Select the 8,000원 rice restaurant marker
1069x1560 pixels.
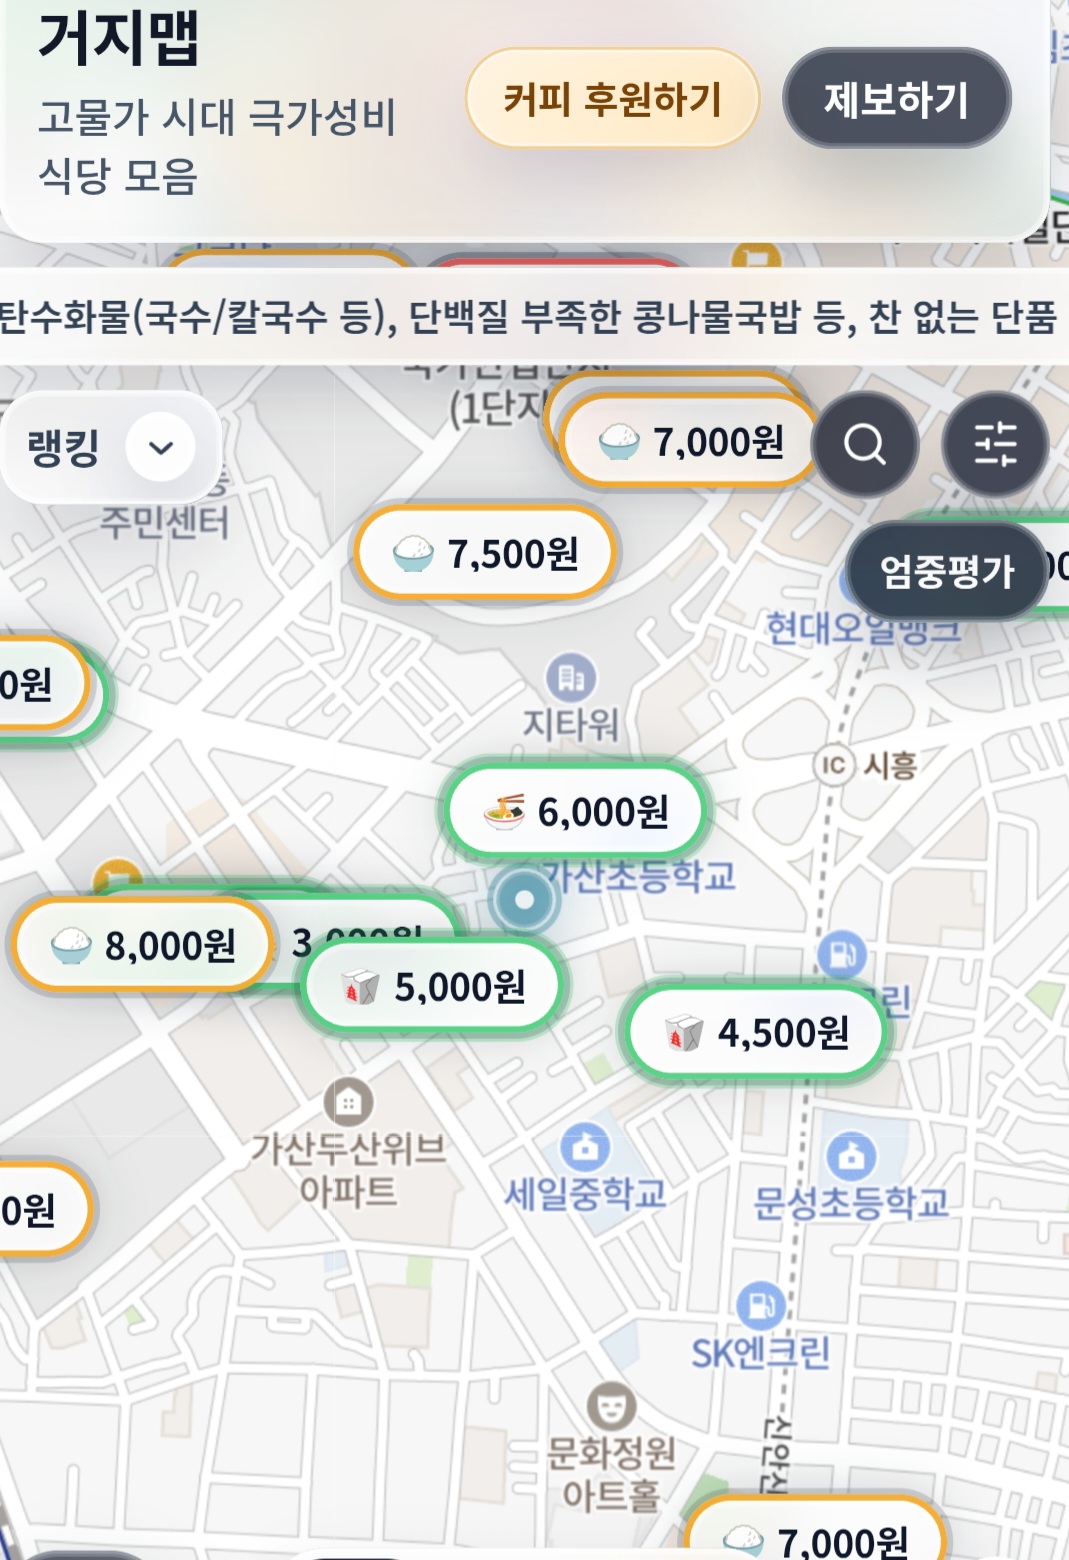click(143, 945)
